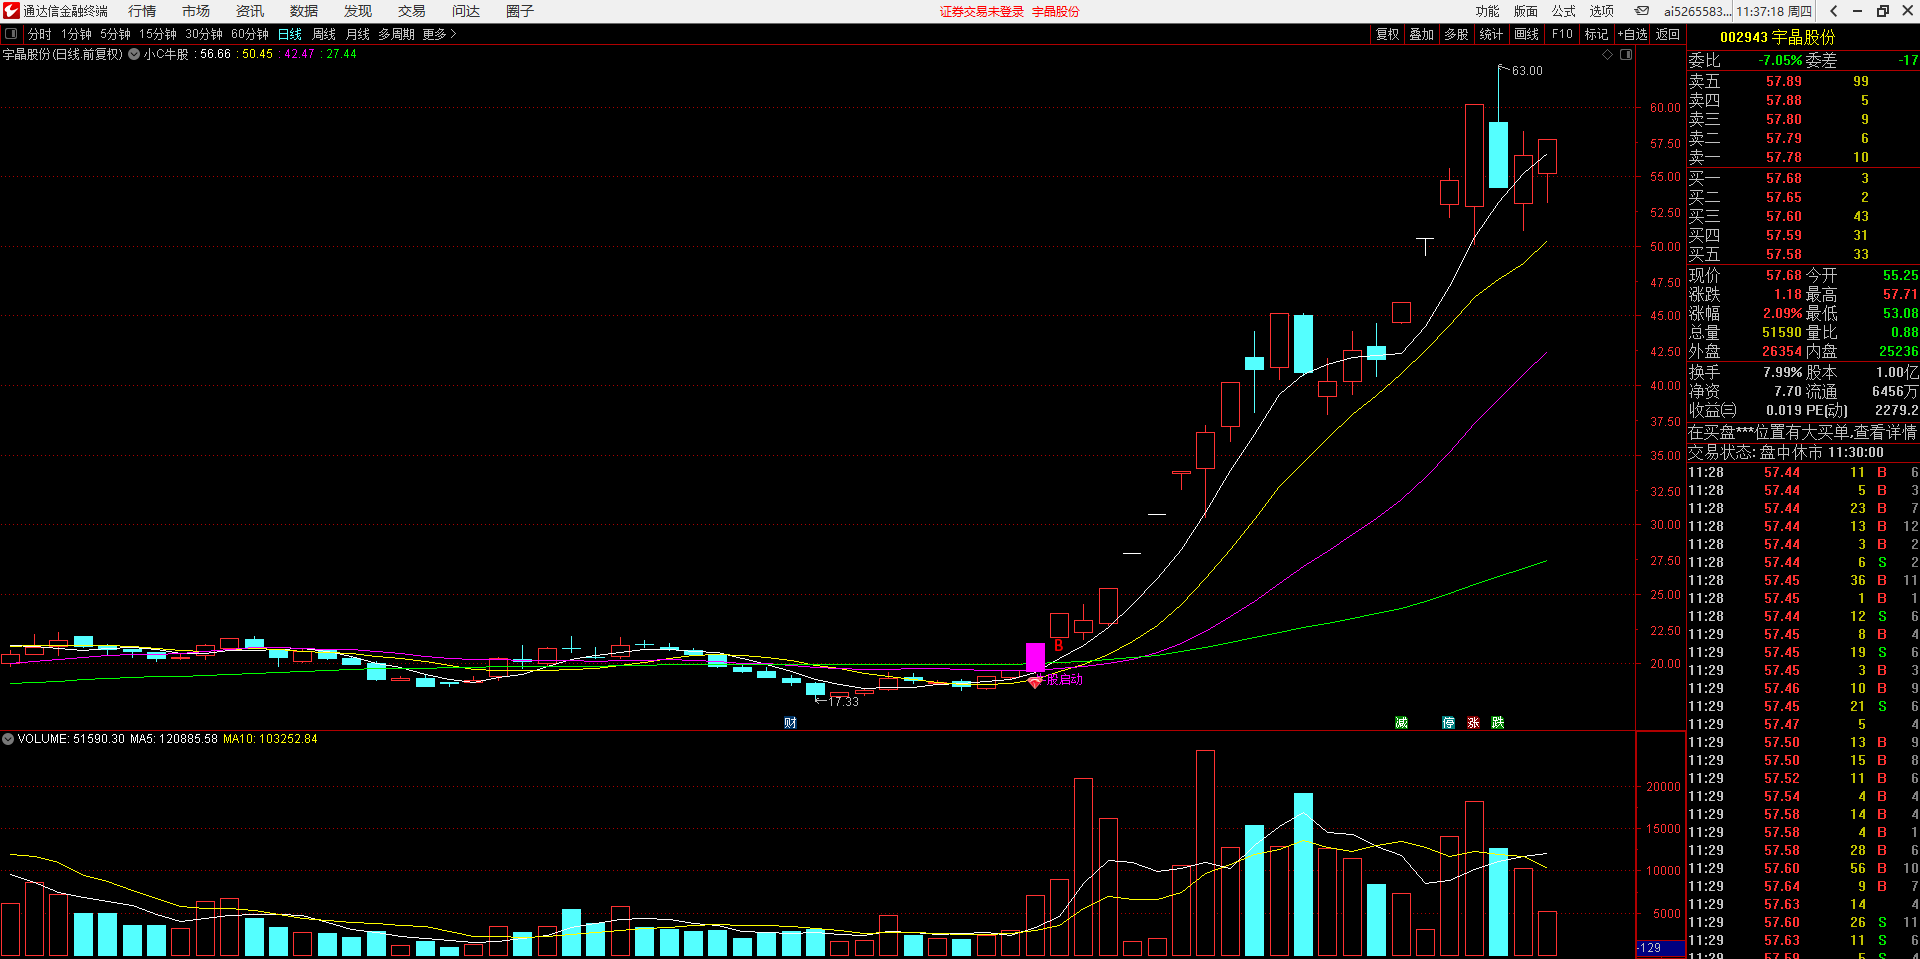Viewport: 1920px width, 959px height.
Task: Switch to 30分钟 chart period
Action: coord(204,34)
